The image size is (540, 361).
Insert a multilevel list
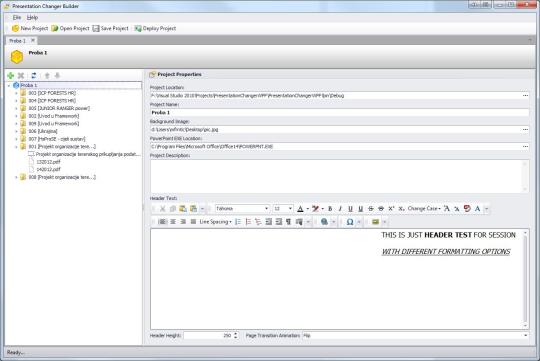tap(258, 222)
